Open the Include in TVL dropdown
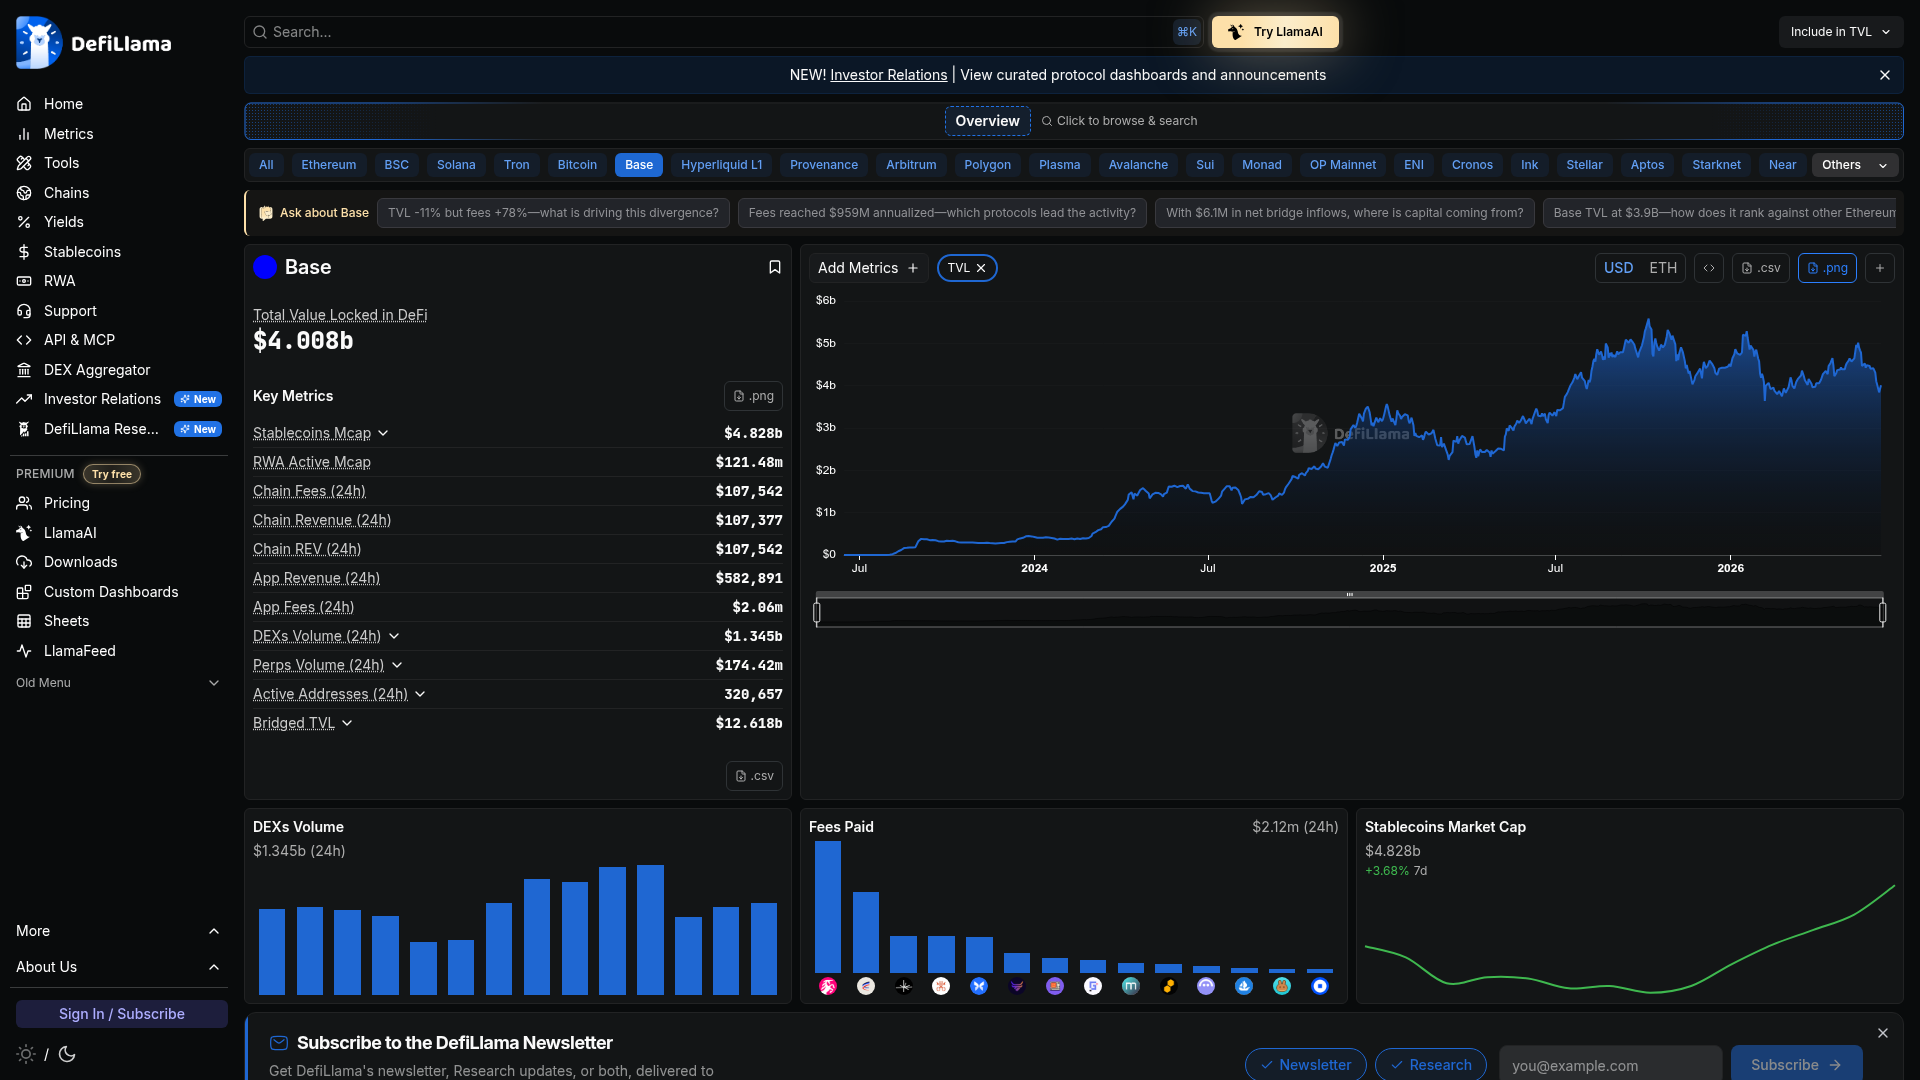 click(1840, 32)
